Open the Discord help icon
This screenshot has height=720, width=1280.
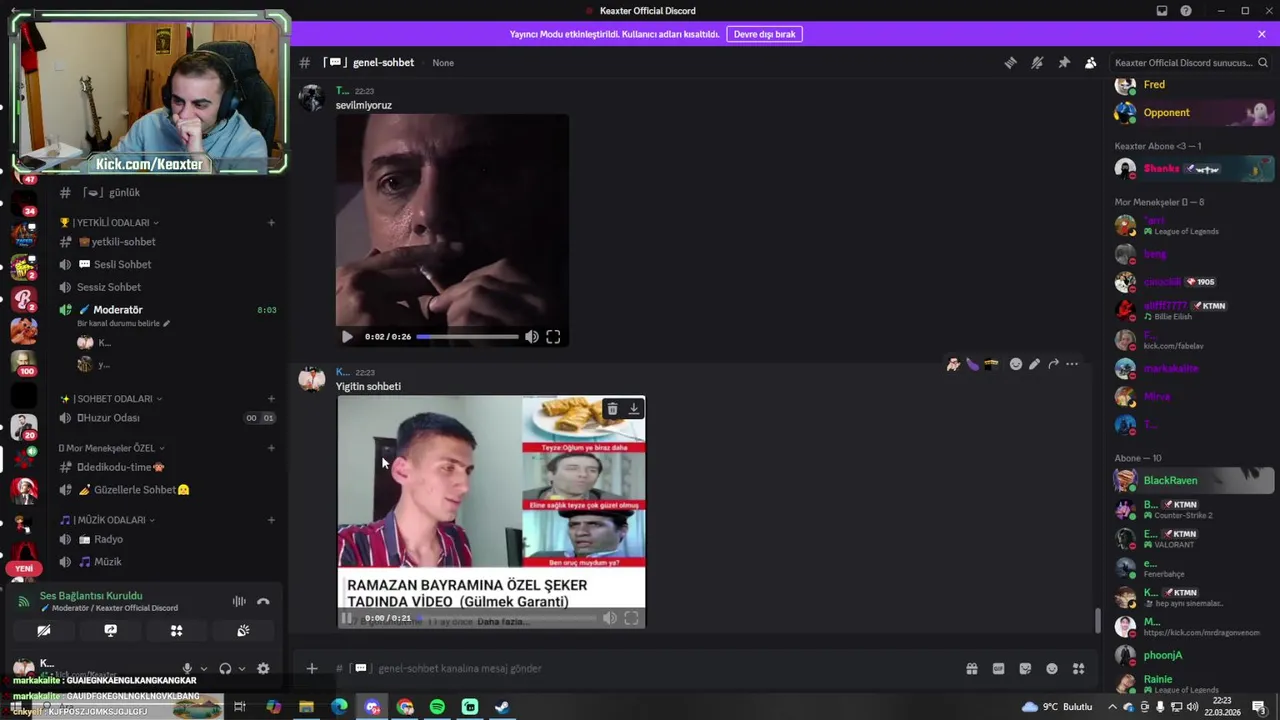(x=1186, y=11)
